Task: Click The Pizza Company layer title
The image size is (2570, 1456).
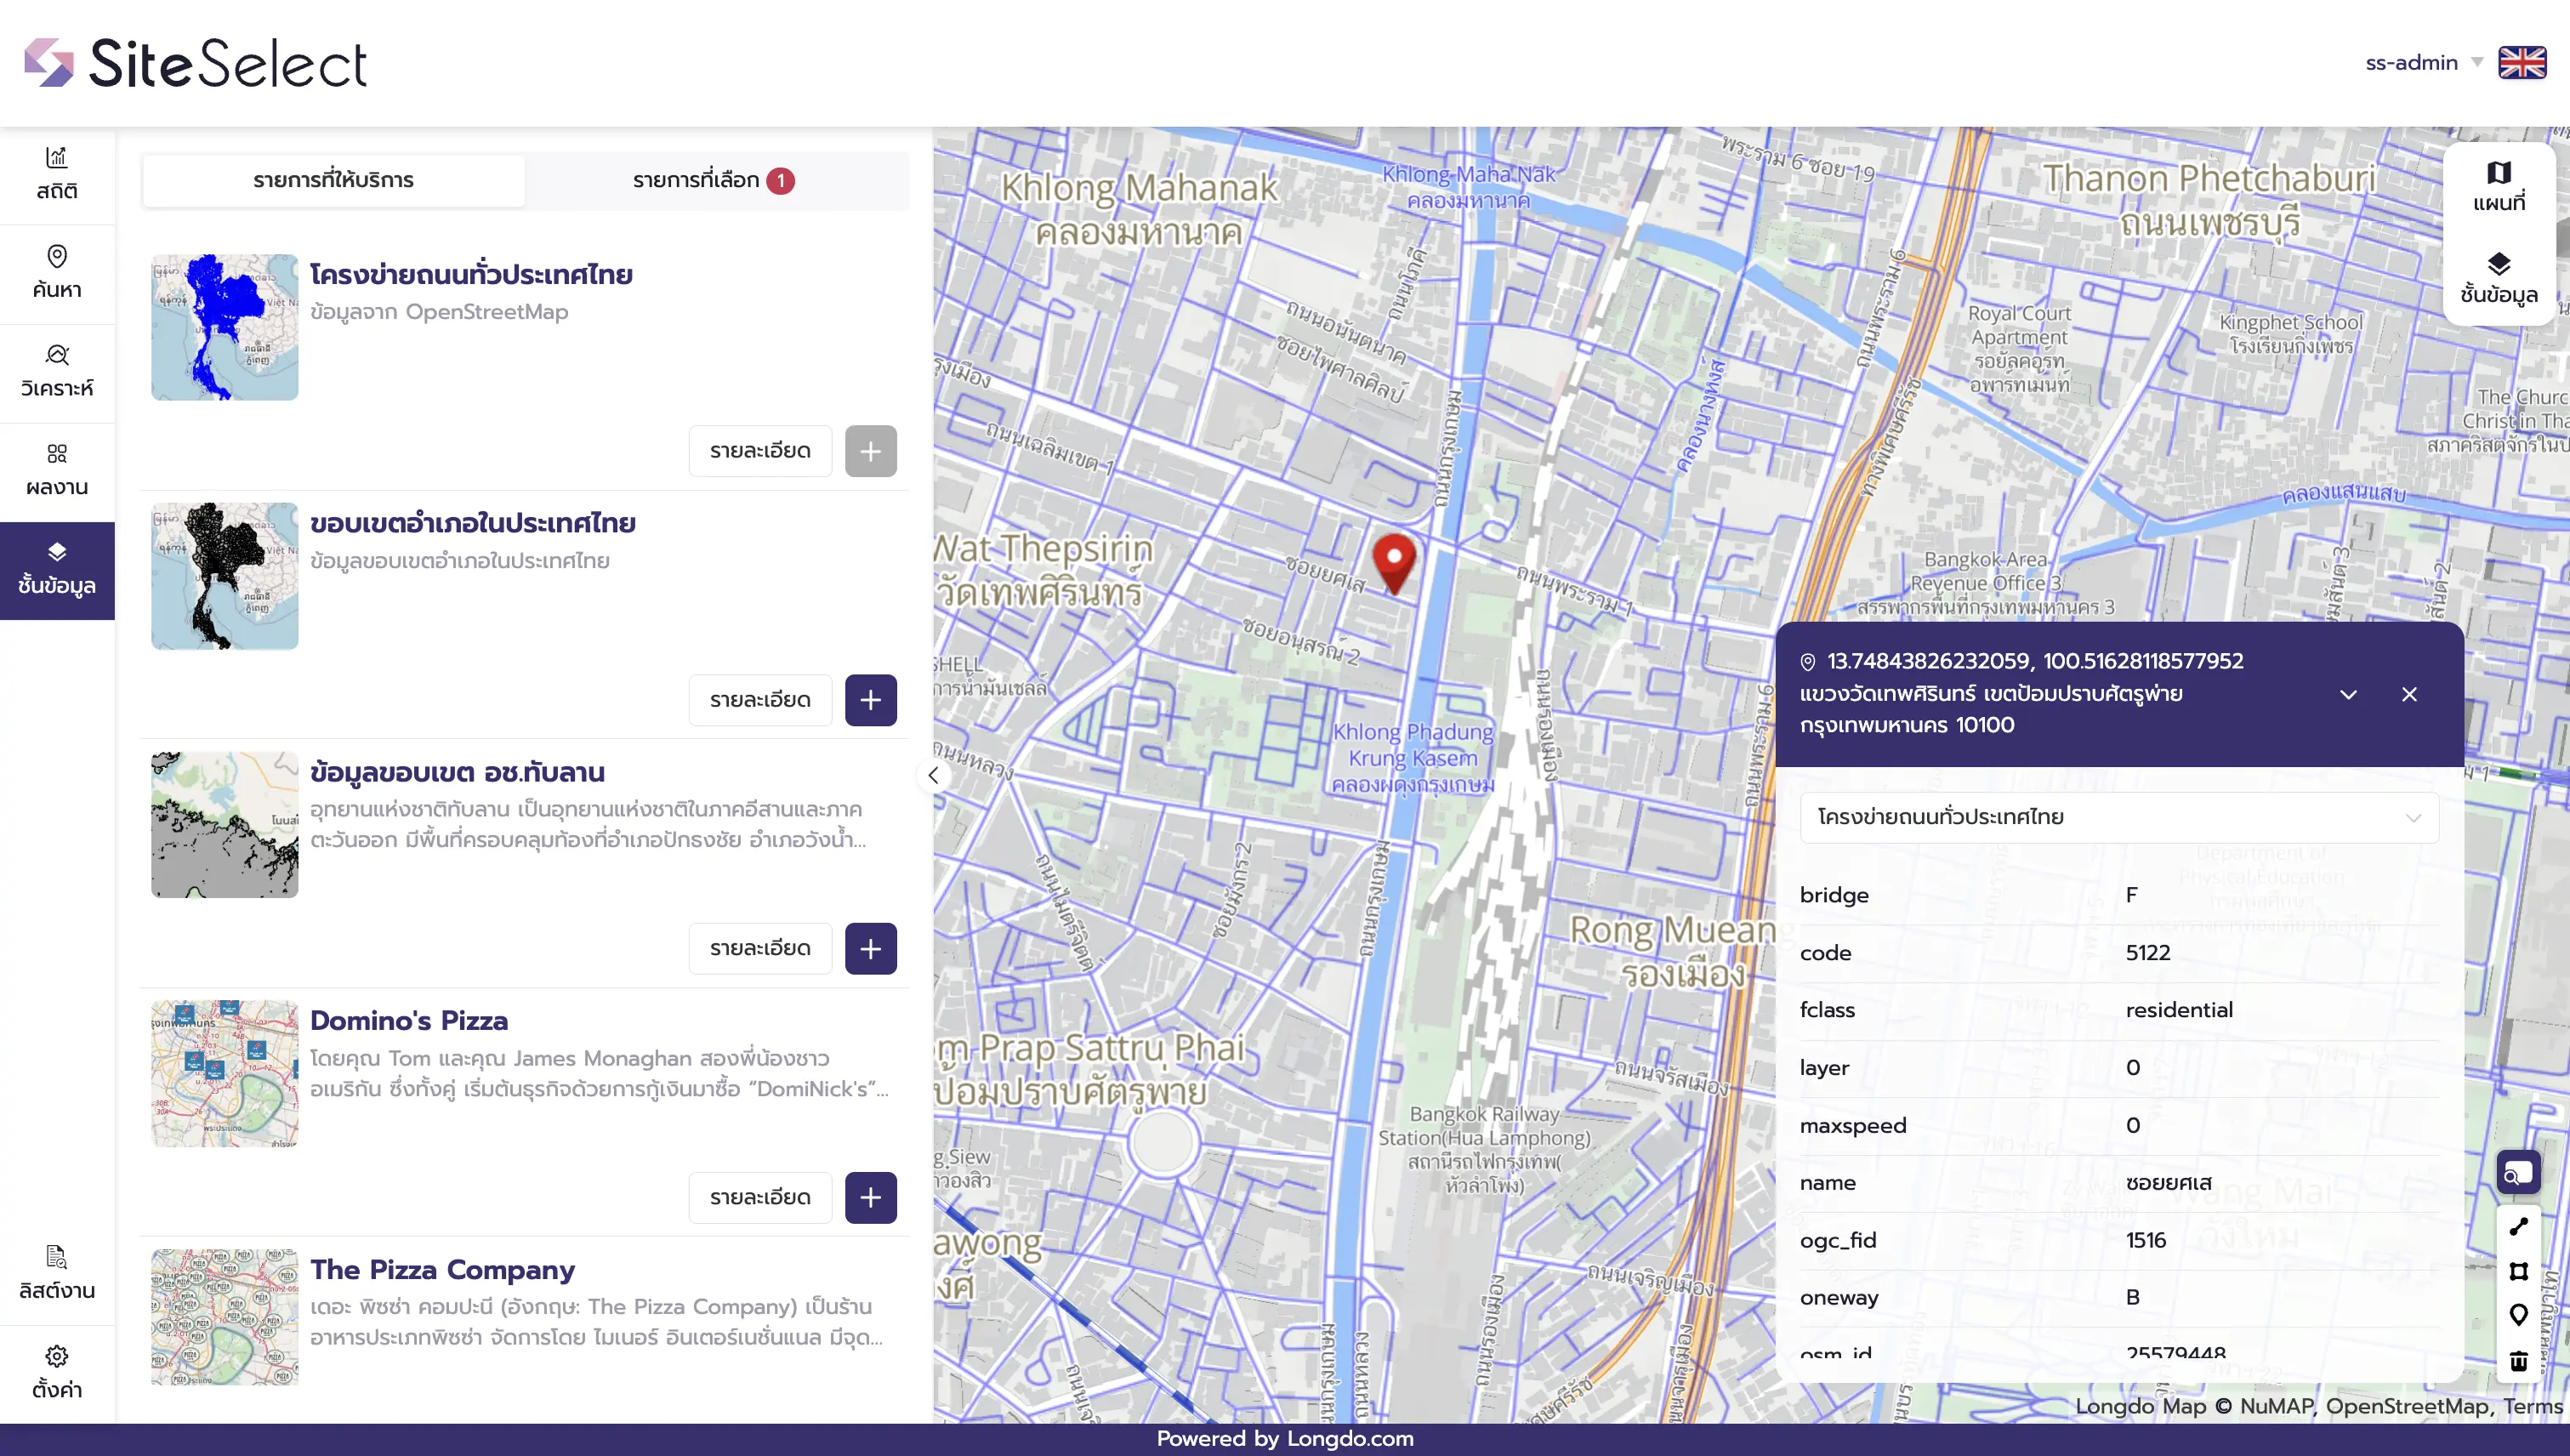Action: click(x=442, y=1269)
